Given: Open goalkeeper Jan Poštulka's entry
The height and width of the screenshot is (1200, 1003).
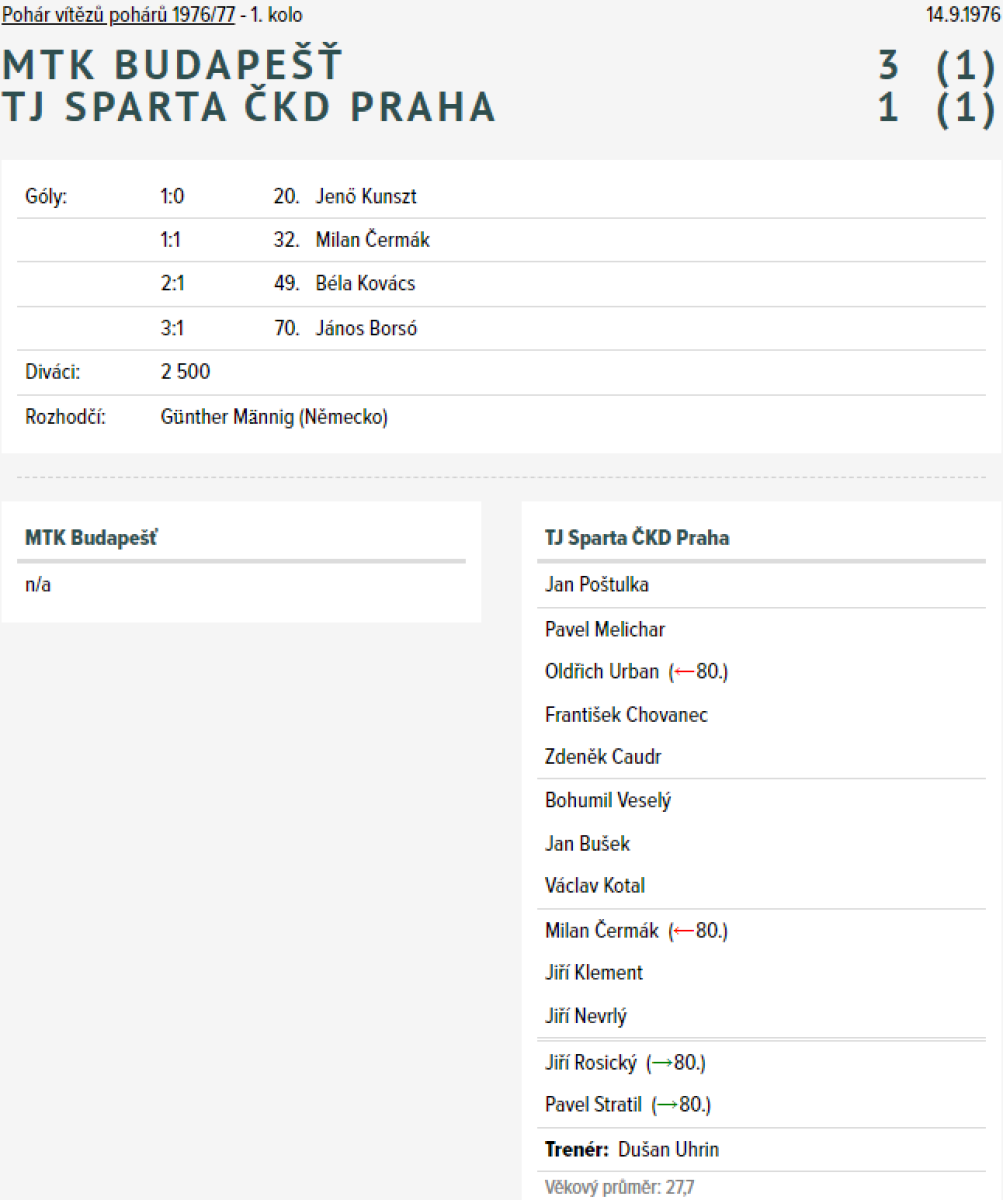Looking at the screenshot, I should [x=596, y=585].
